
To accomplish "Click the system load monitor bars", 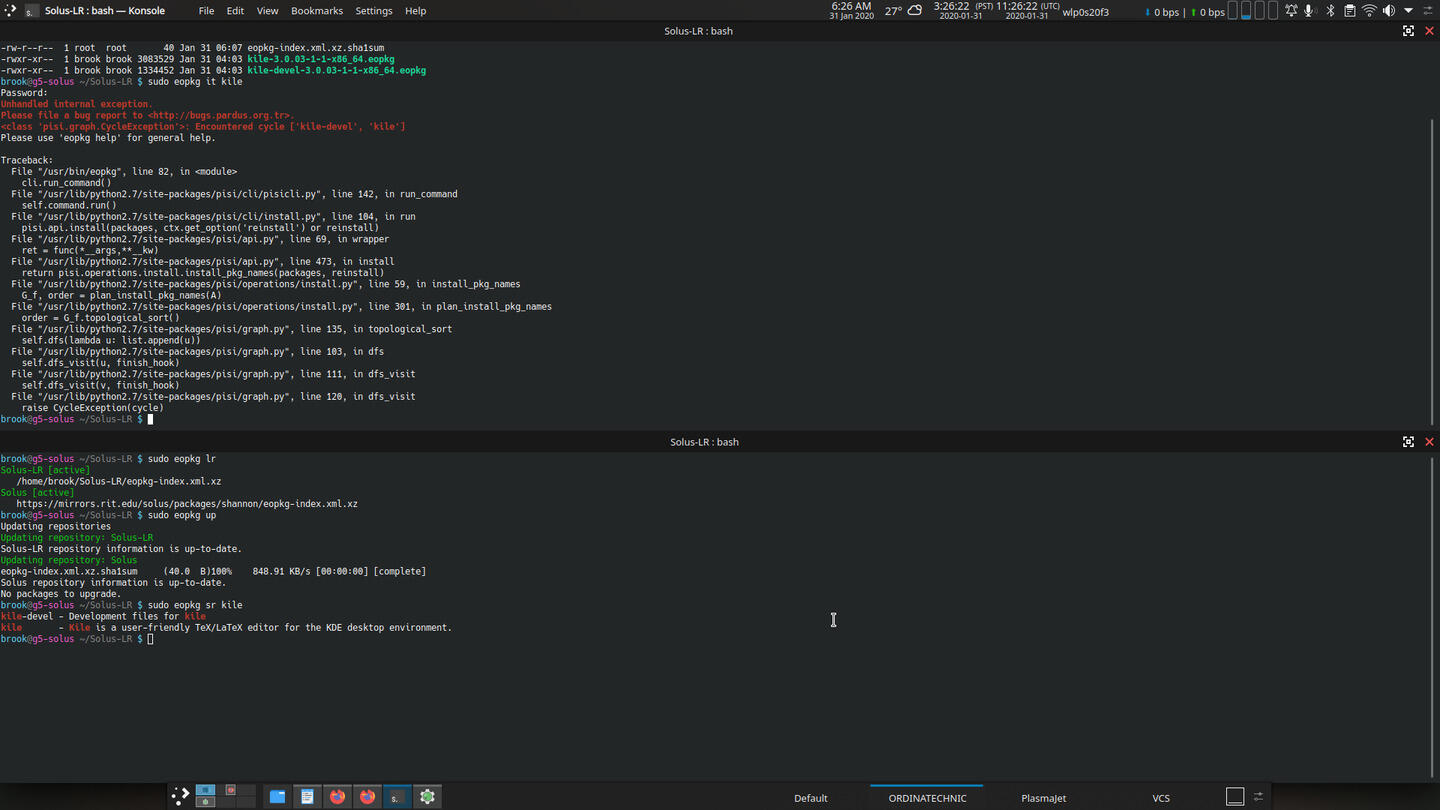I will 1253,11.
